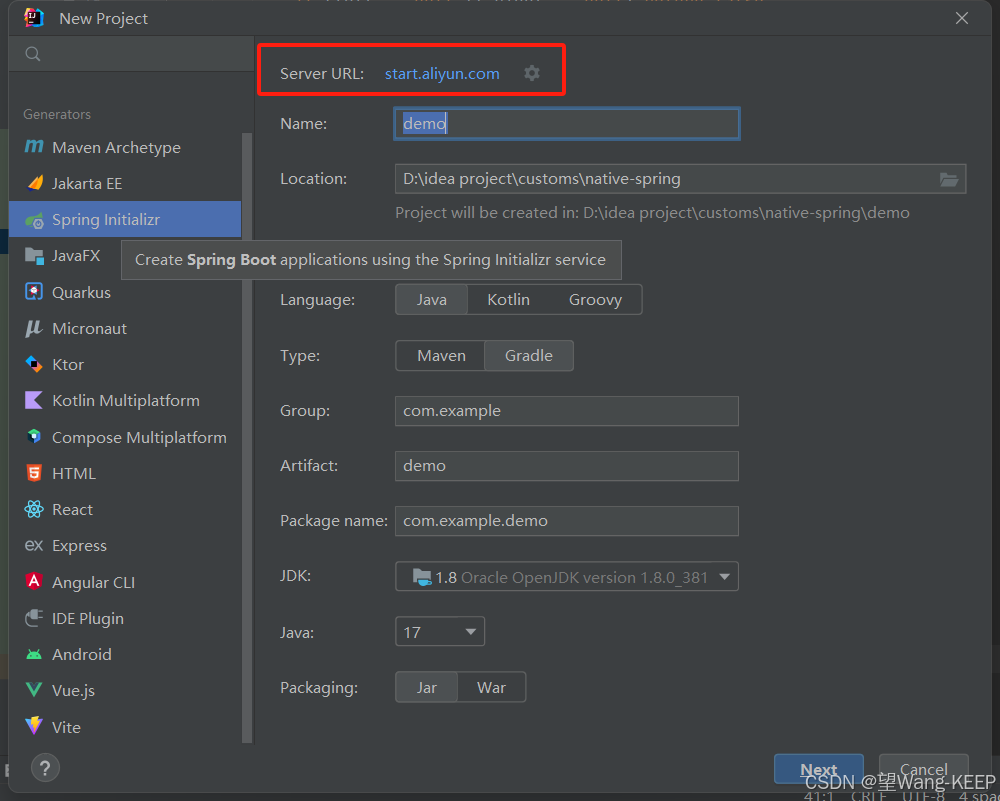Select Vite in generators list
The image size is (1000, 801).
125,727
